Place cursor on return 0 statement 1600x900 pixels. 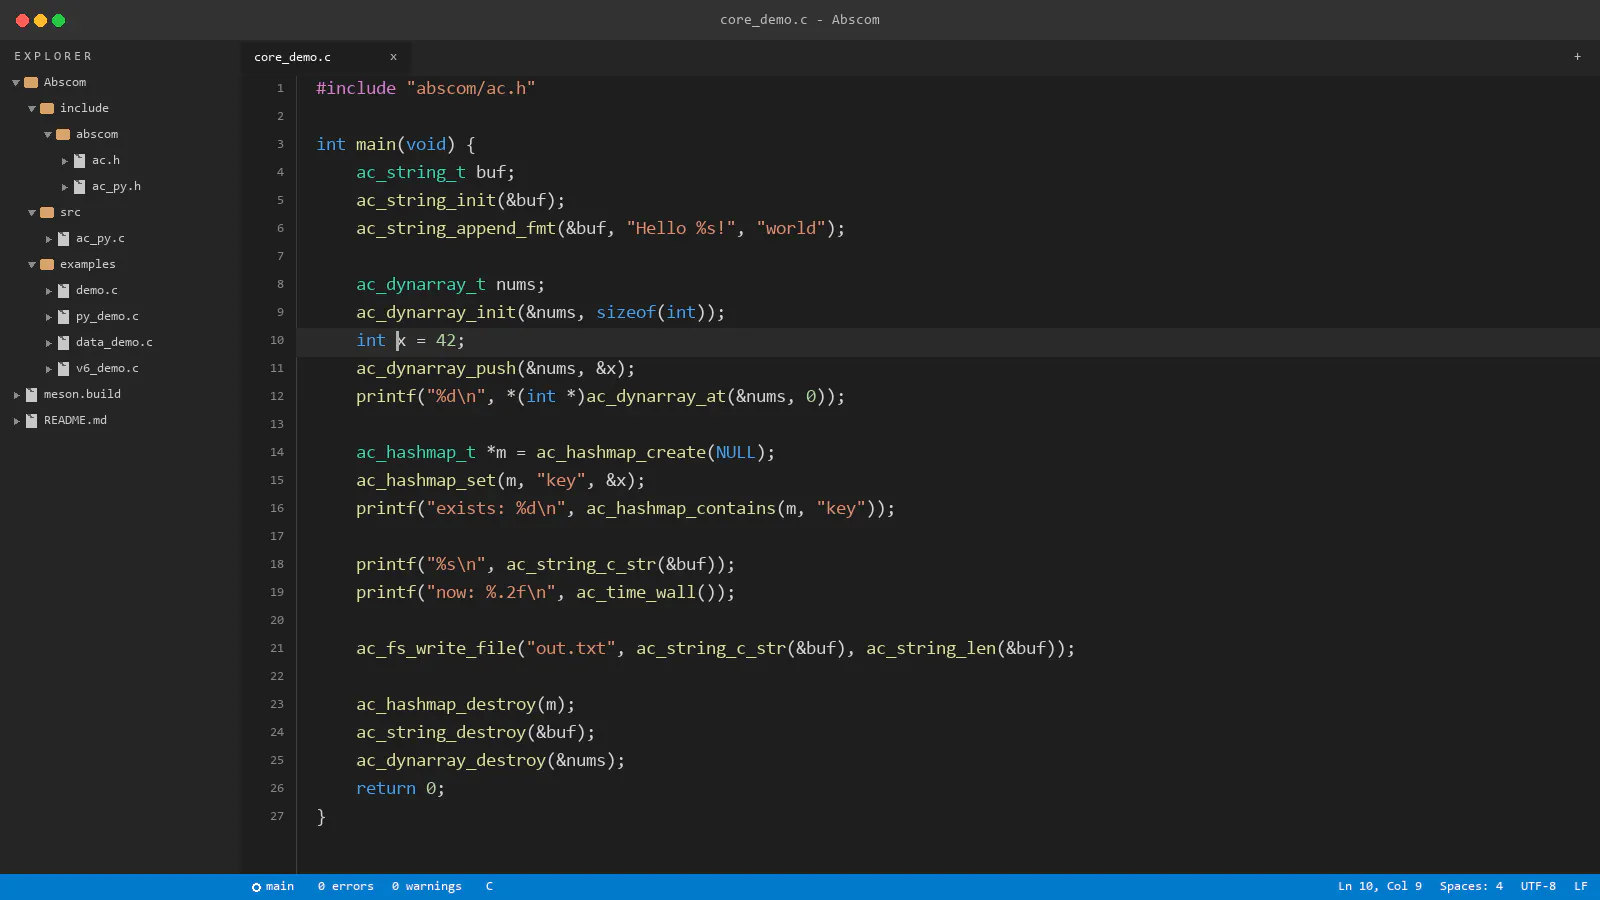pyautogui.click(x=400, y=788)
